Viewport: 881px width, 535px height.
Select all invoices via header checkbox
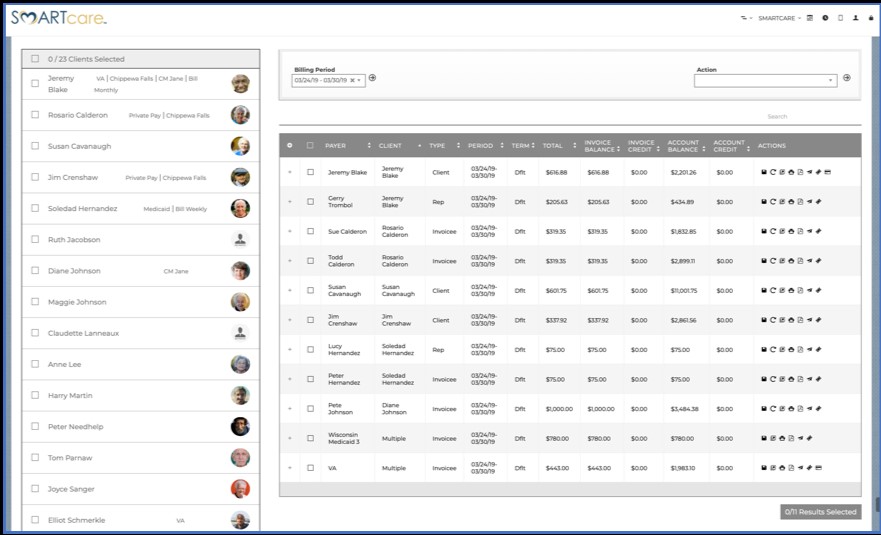pos(310,146)
